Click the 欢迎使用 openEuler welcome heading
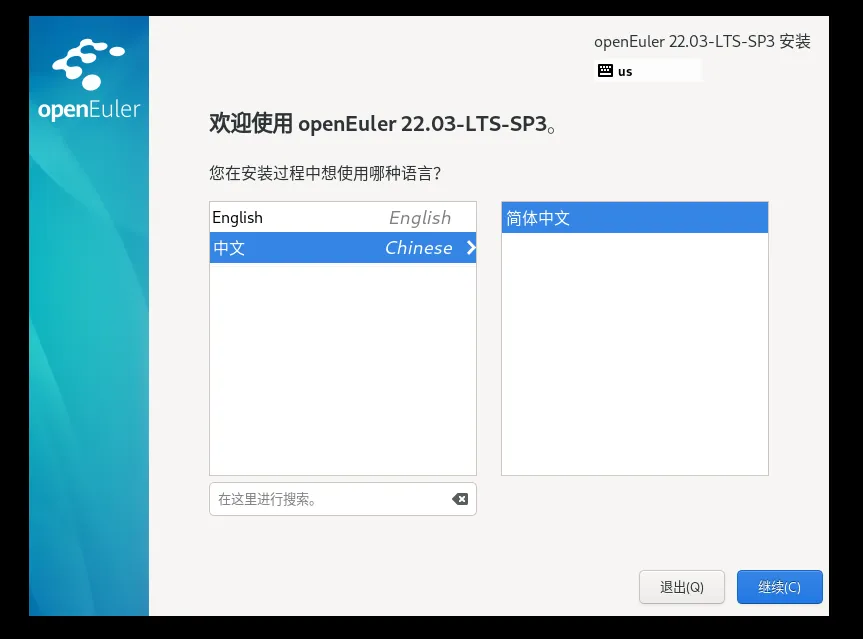This screenshot has width=863, height=639. point(383,124)
